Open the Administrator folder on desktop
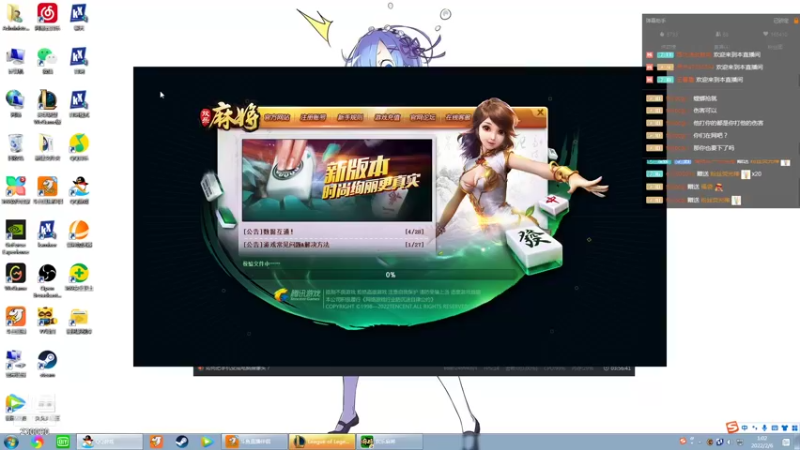This screenshot has width=800, height=450. tap(15, 14)
